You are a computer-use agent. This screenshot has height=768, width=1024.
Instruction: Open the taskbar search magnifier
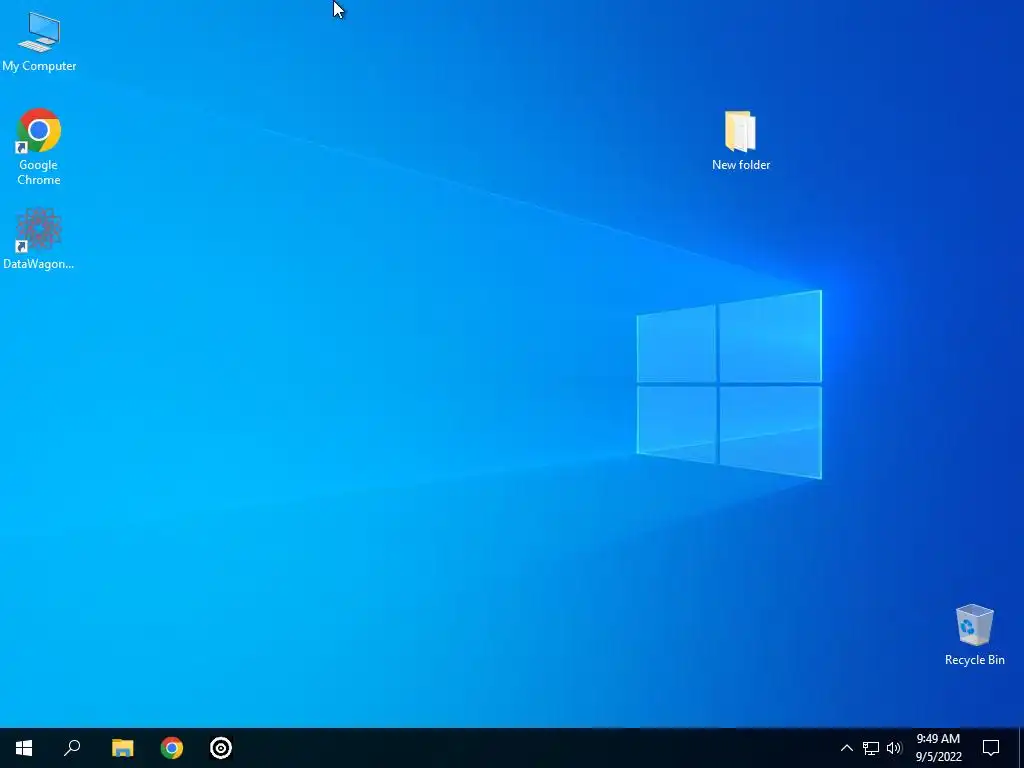[x=72, y=748]
